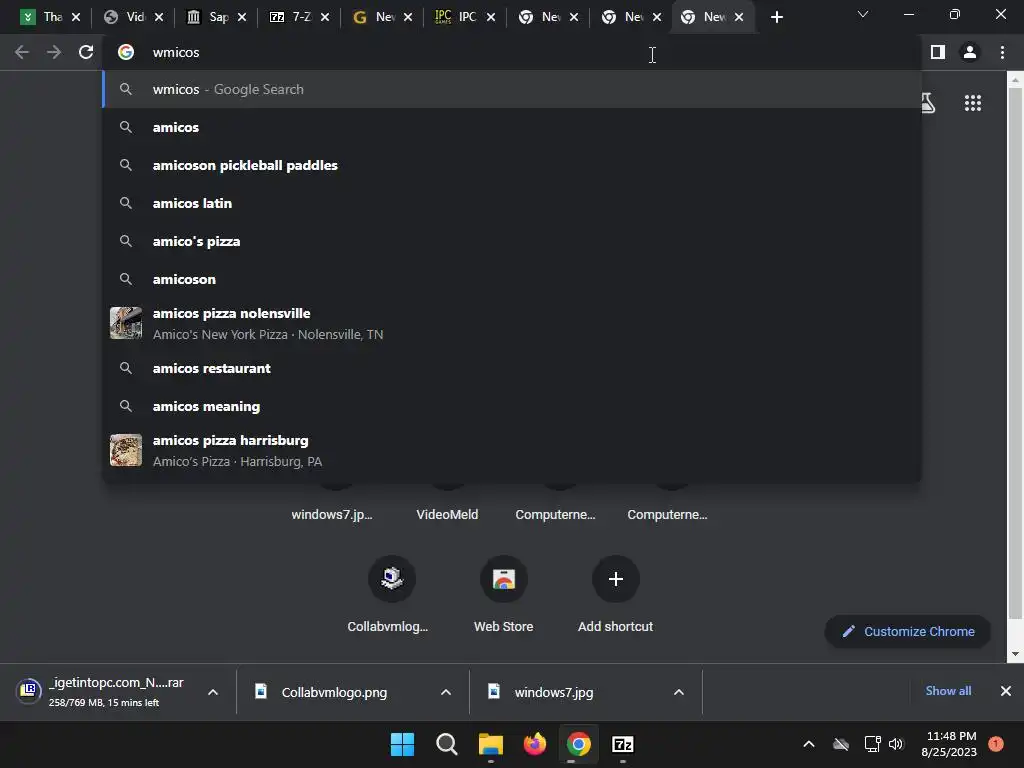Open the Chrome profile menu
The width and height of the screenshot is (1024, 768).
pyautogui.click(x=970, y=52)
